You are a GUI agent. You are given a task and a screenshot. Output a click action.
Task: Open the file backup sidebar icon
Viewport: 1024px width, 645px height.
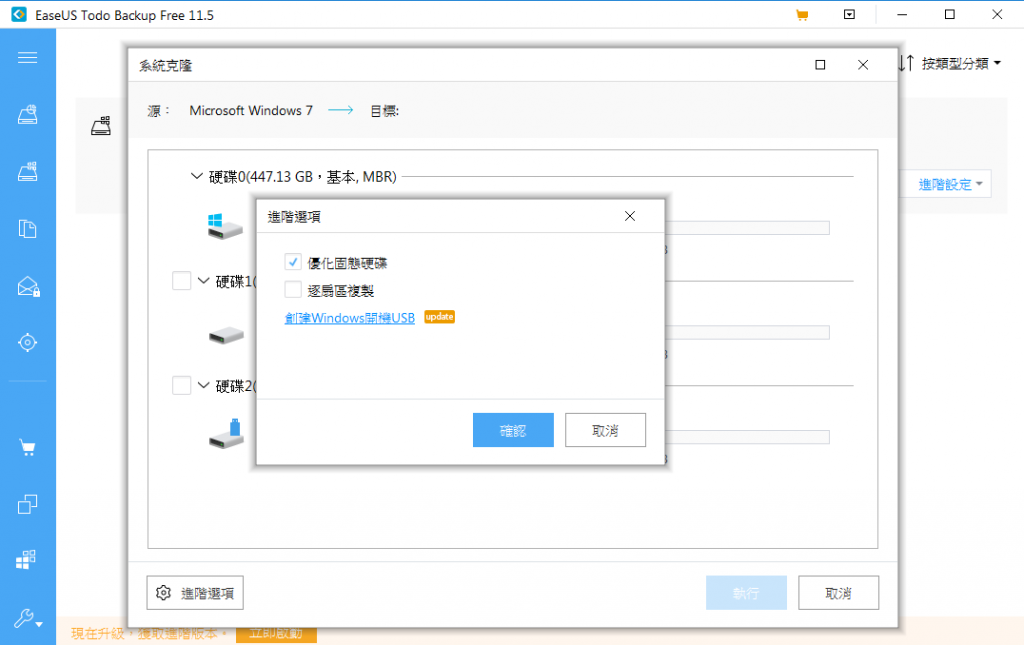pyautogui.click(x=27, y=228)
